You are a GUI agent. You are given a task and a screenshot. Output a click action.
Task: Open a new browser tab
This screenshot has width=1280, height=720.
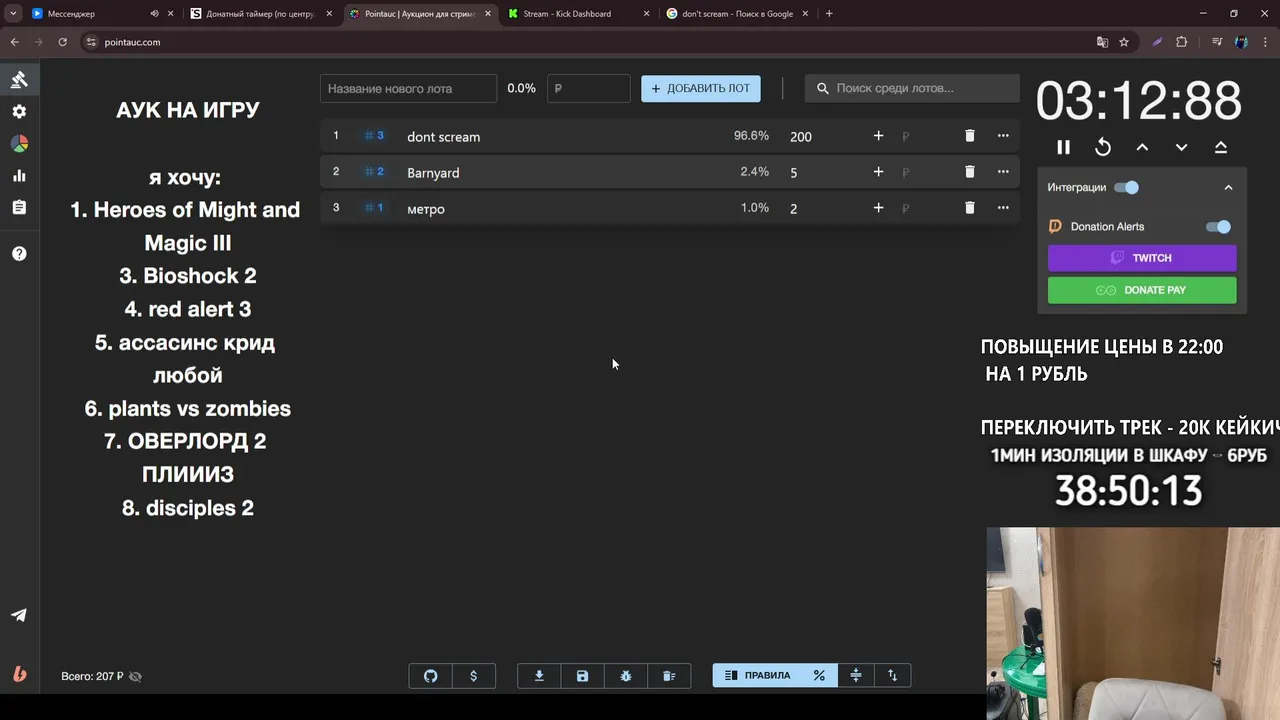[829, 14]
